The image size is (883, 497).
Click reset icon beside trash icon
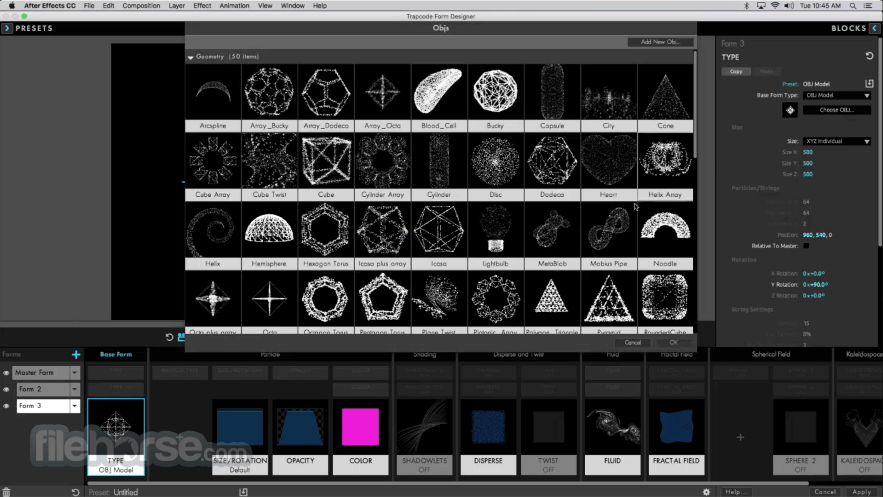tap(75, 492)
